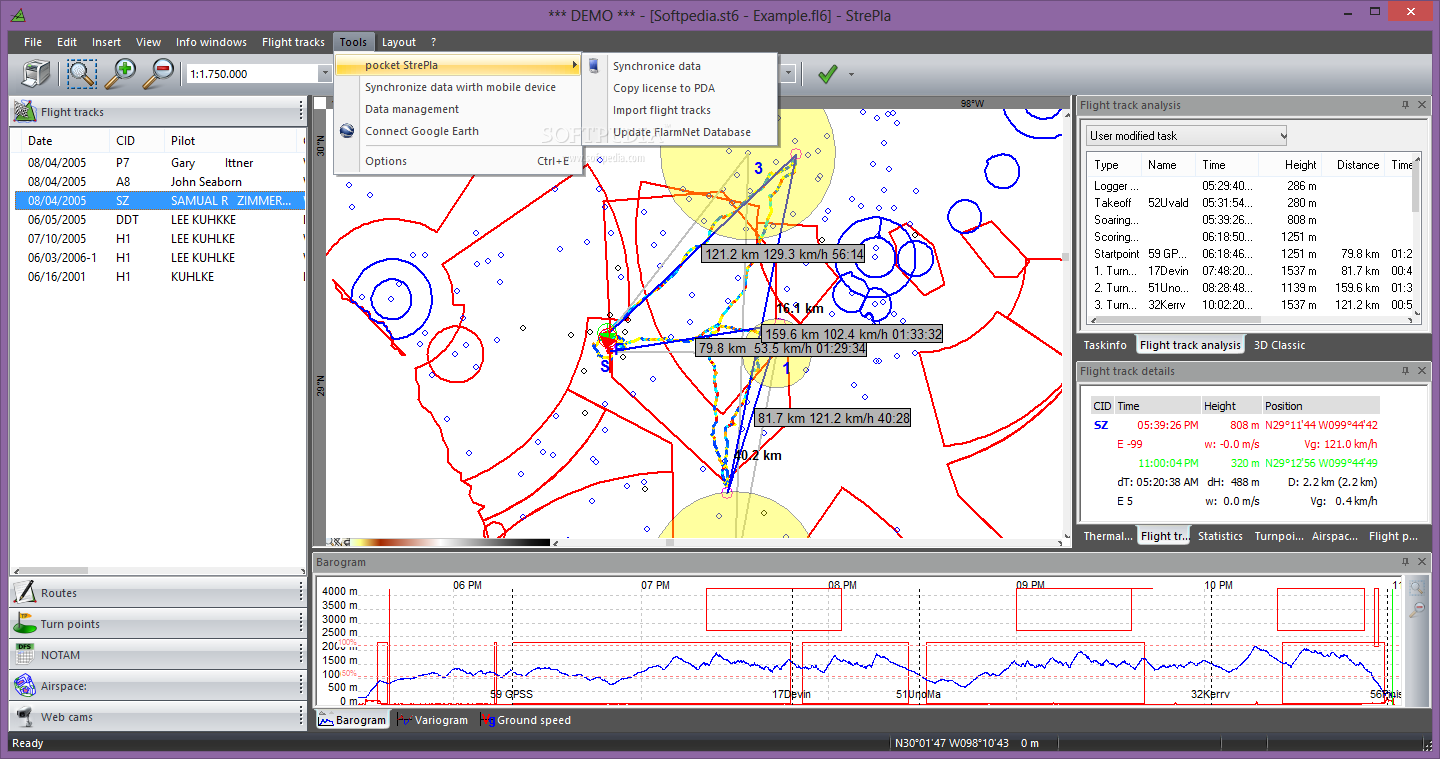
Task: Select the zoom window magnifier tool
Action: coord(81,73)
